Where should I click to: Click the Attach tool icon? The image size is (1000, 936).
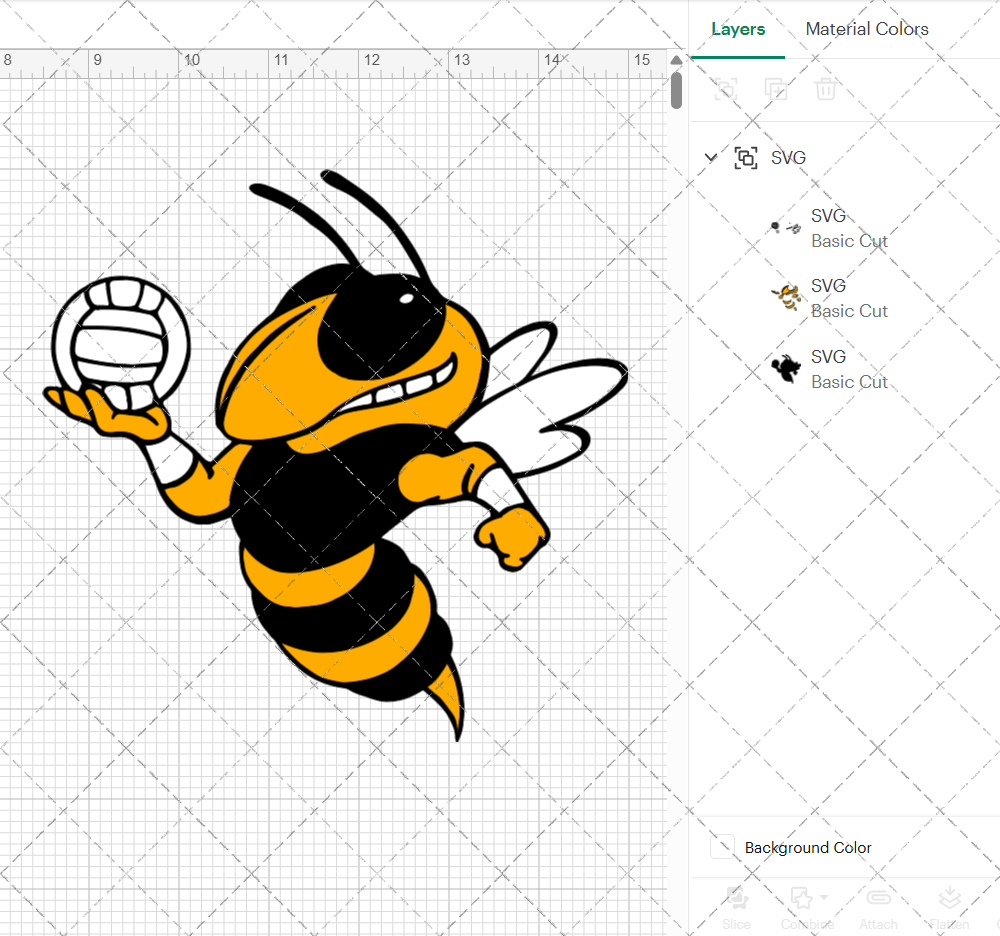(878, 898)
